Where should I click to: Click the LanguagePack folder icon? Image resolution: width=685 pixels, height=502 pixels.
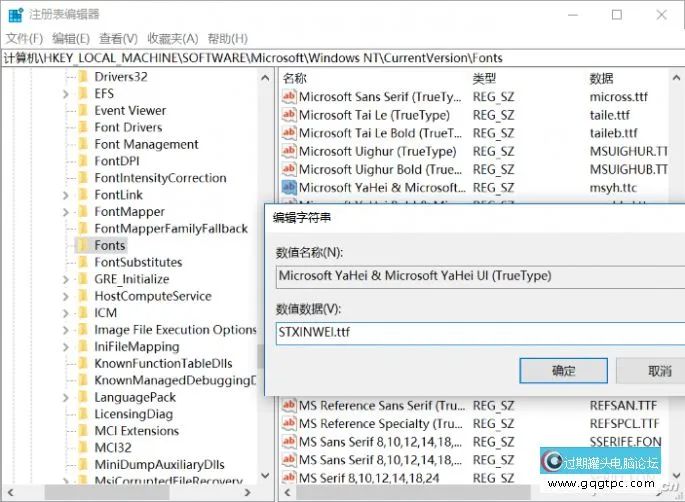[x=83, y=397]
